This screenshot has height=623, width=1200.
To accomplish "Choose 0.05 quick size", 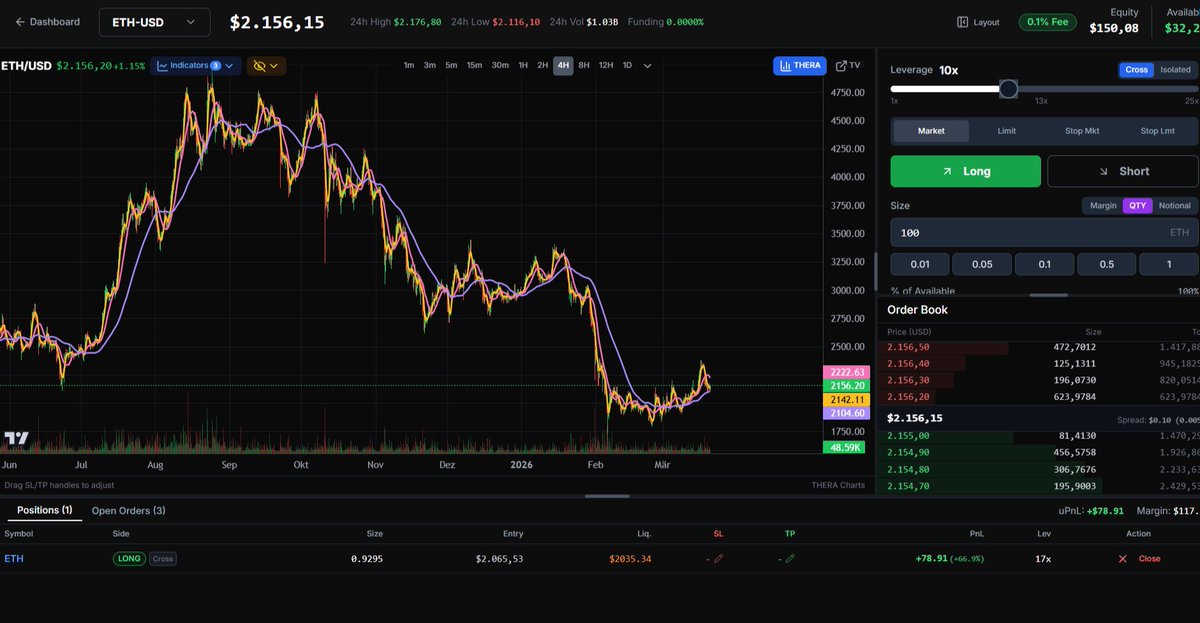I will [982, 264].
